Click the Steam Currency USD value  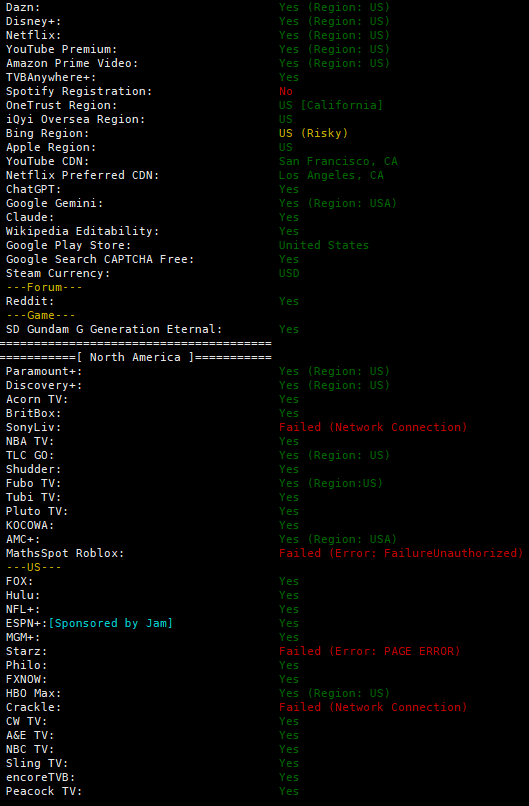tap(289, 273)
